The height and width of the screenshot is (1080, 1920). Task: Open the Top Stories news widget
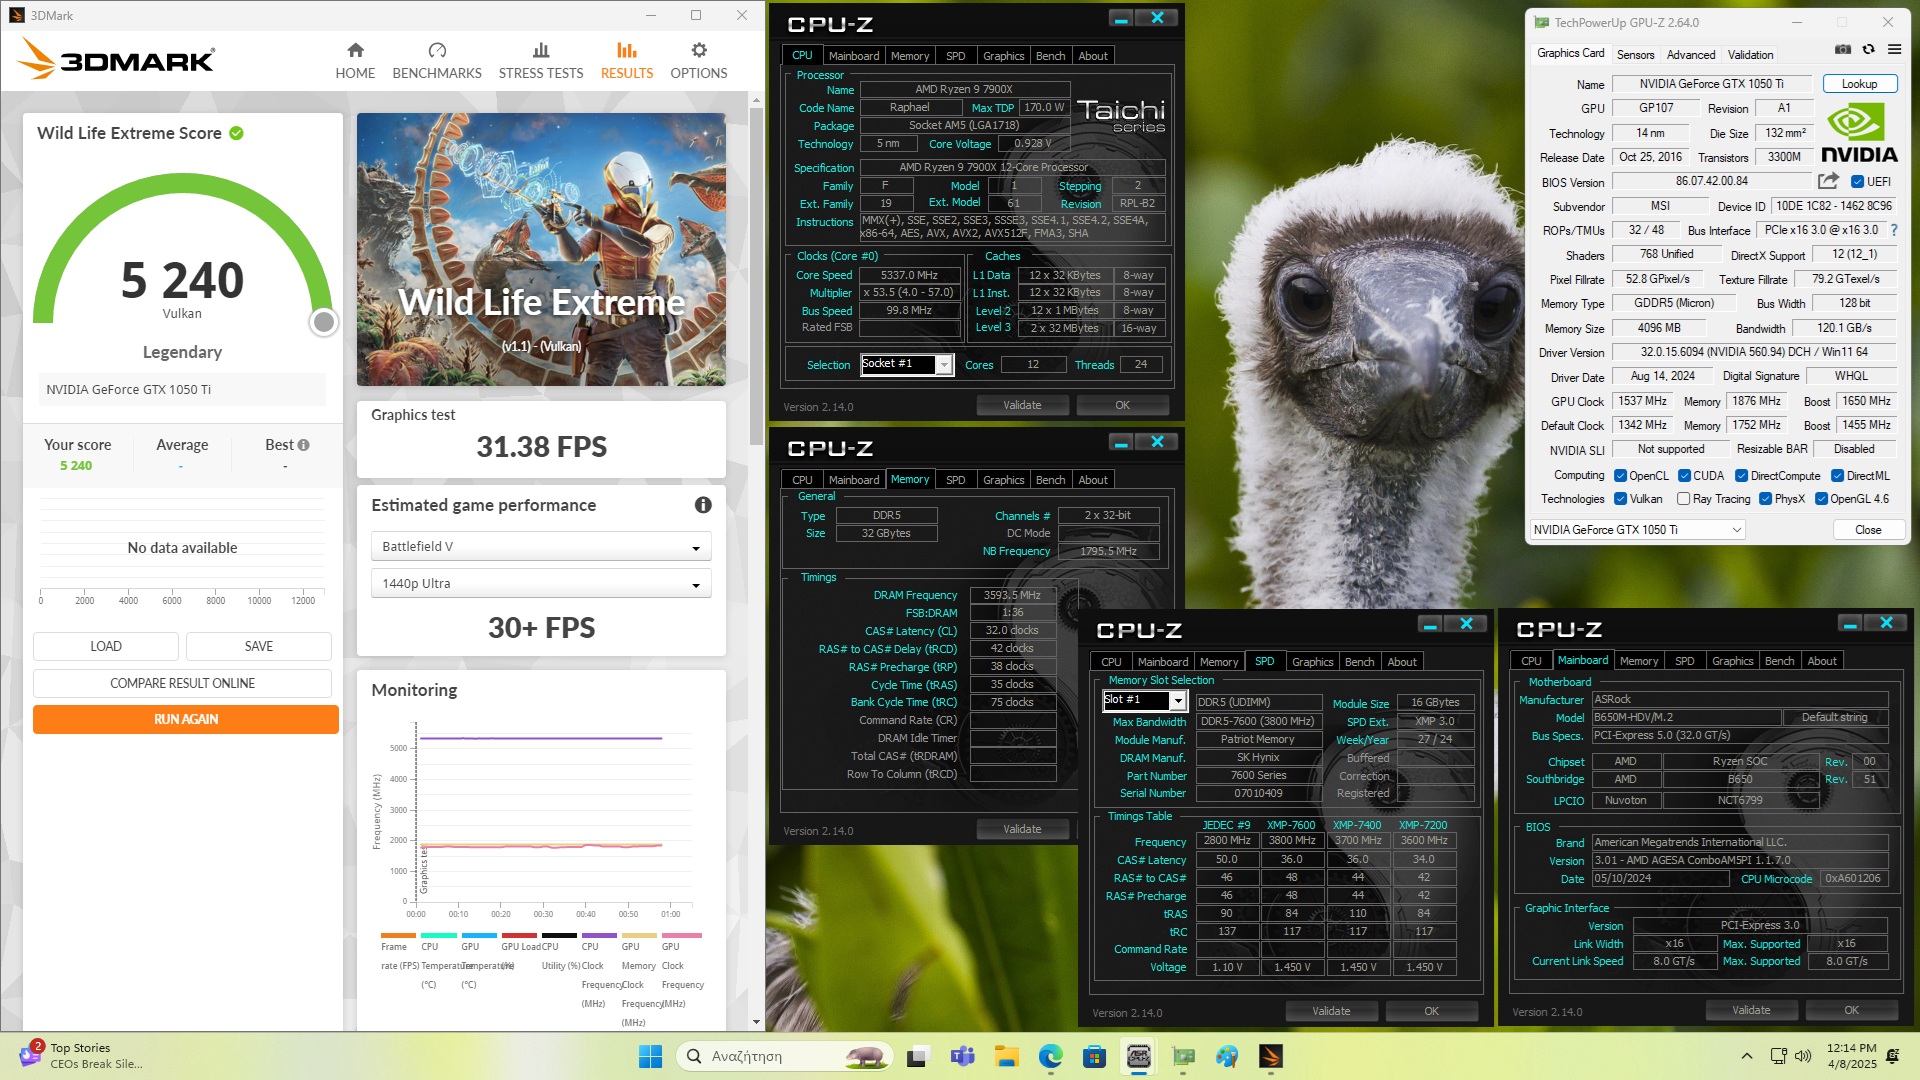(80, 1056)
